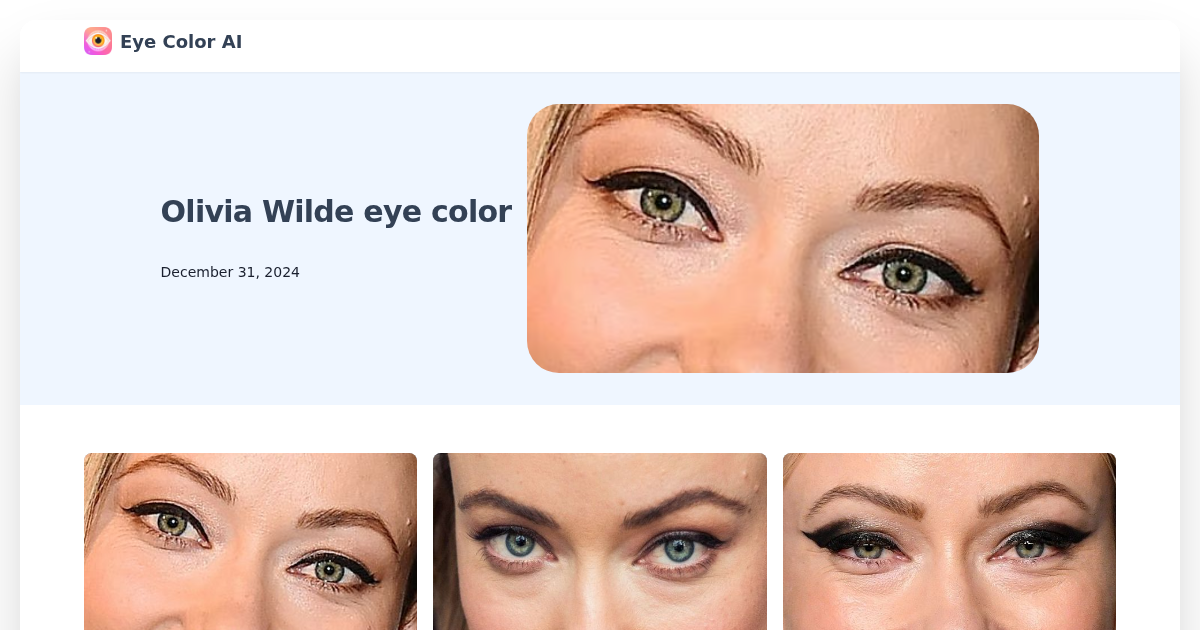Open the middle gallery thumbnail with blue eyes

tap(600, 541)
